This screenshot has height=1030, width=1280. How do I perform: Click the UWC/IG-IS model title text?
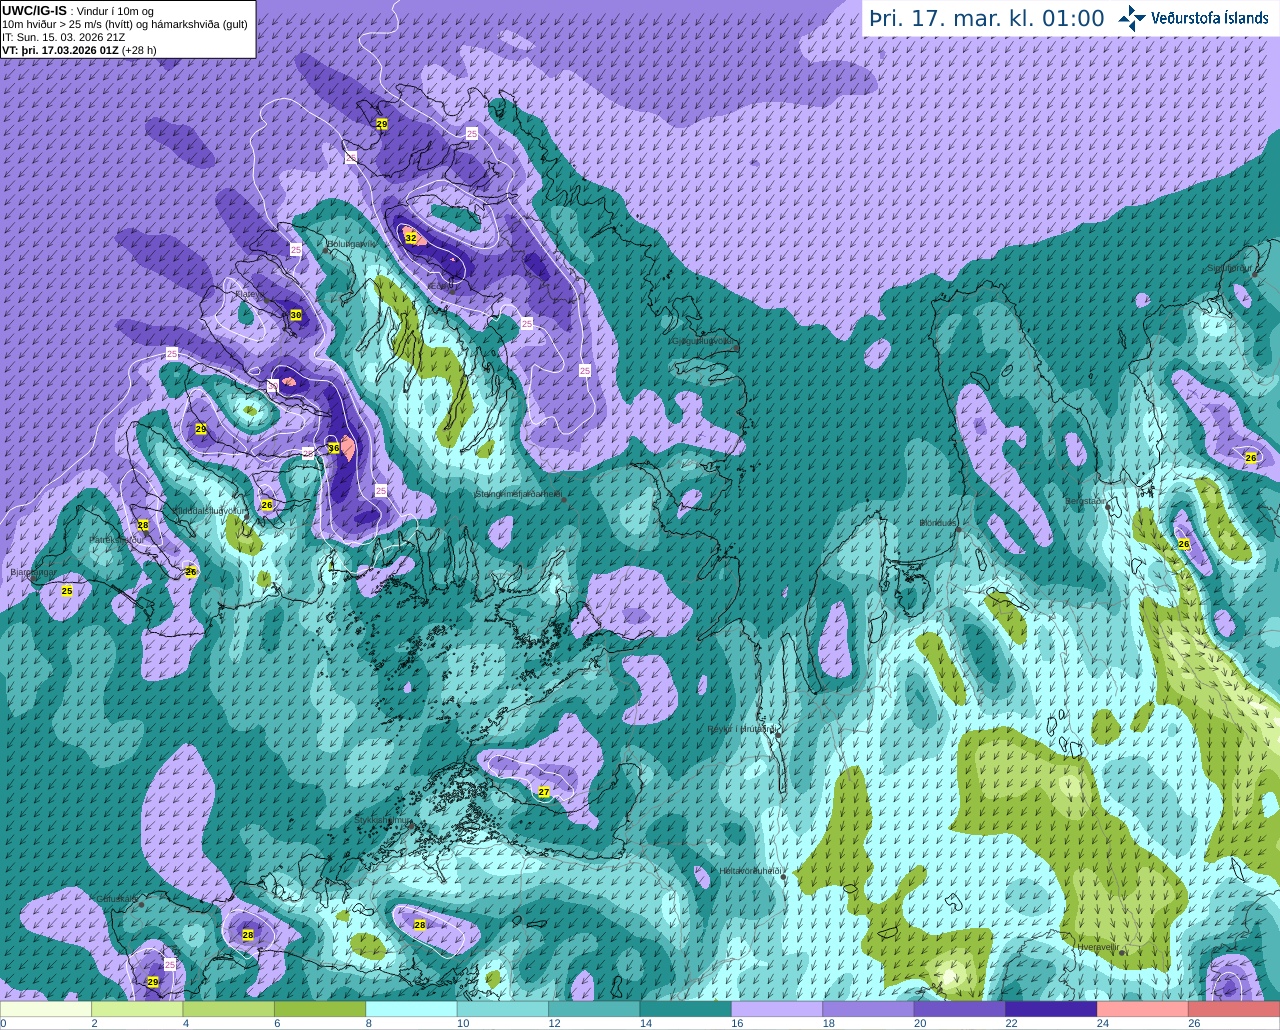pyautogui.click(x=35, y=11)
